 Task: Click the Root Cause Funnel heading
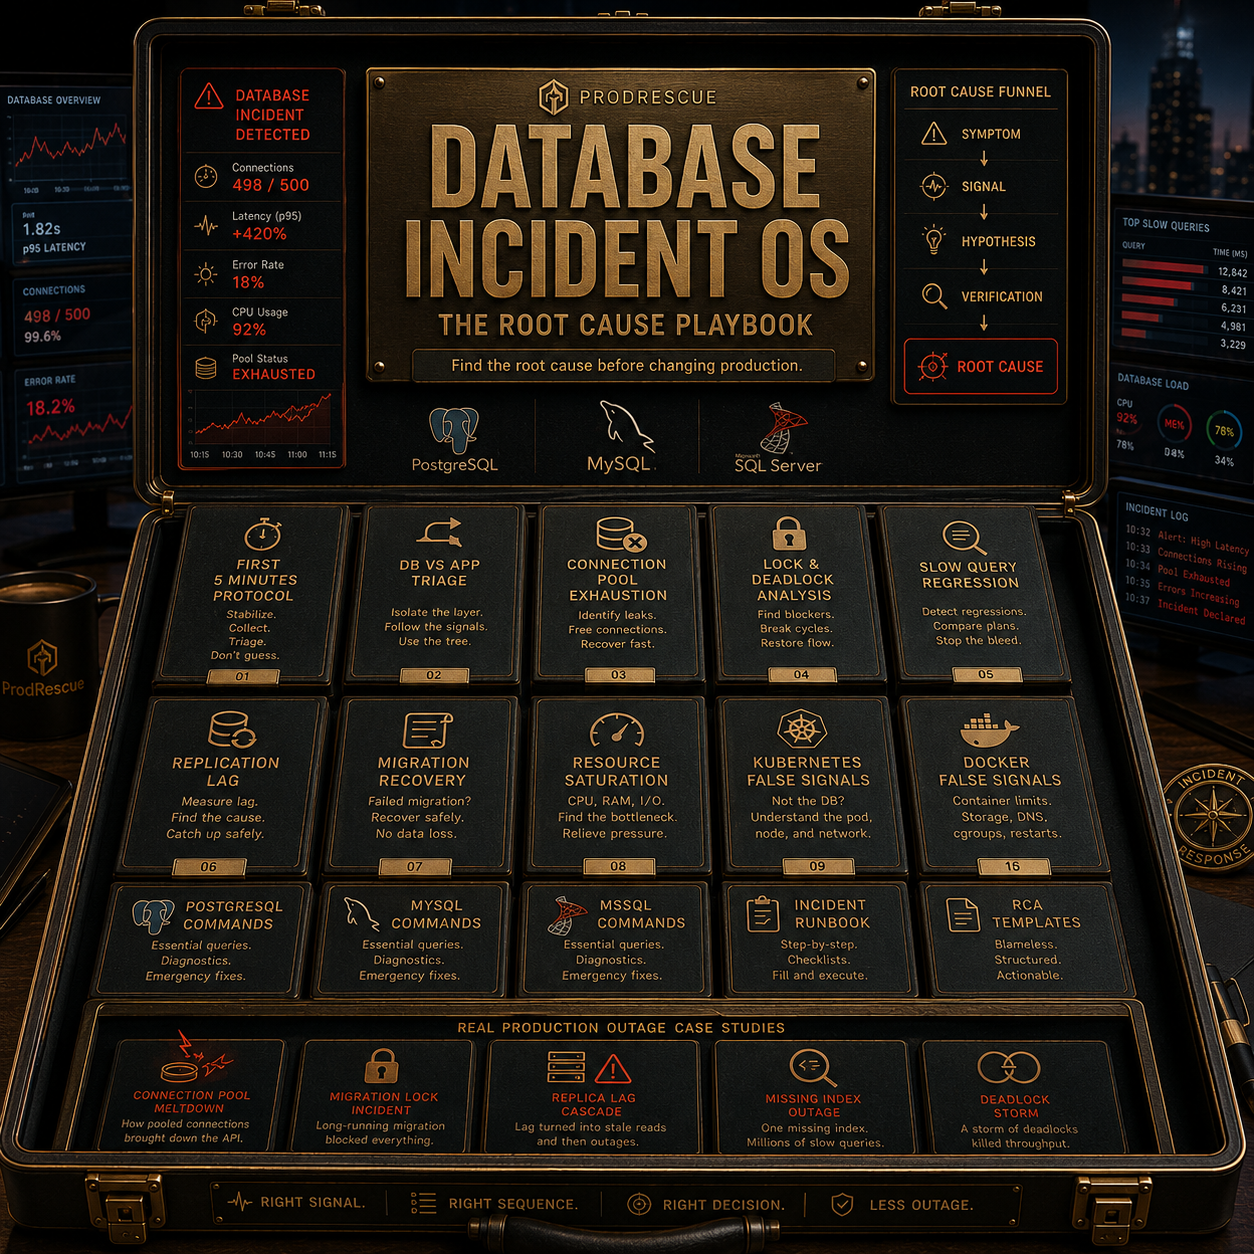click(980, 91)
